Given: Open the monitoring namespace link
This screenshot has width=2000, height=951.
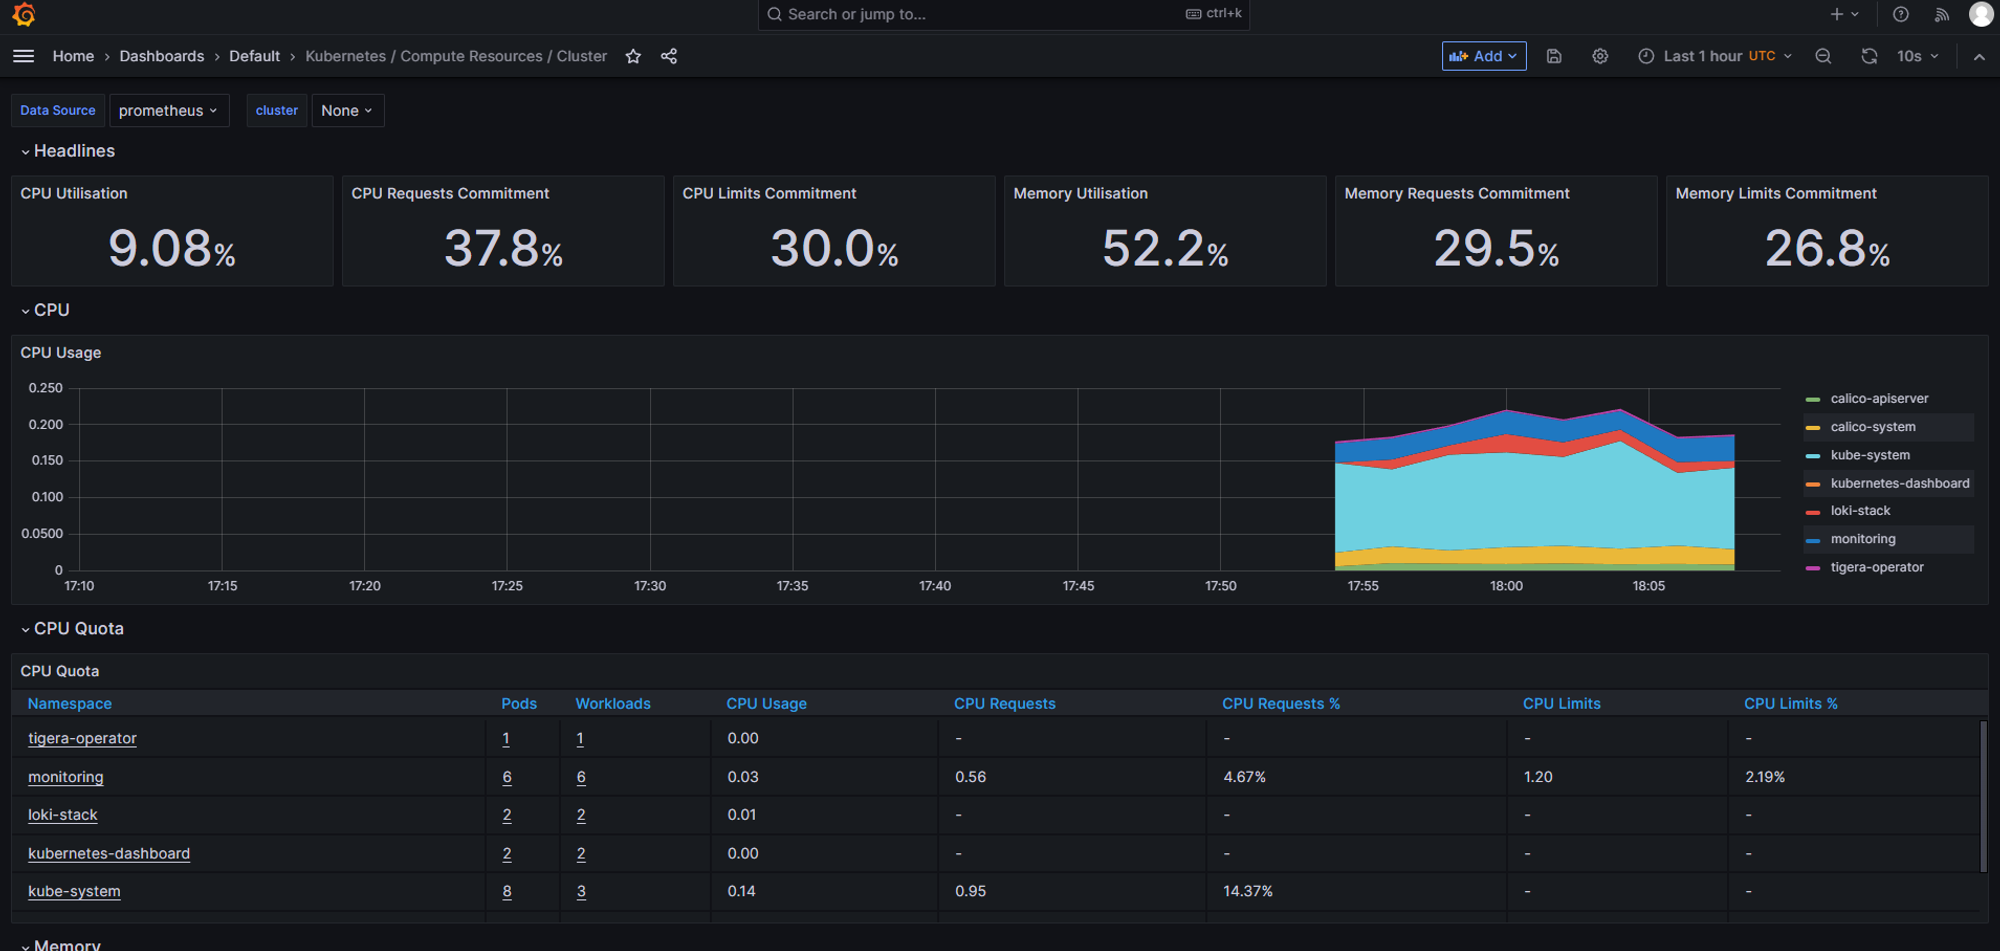Looking at the screenshot, I should pos(65,777).
